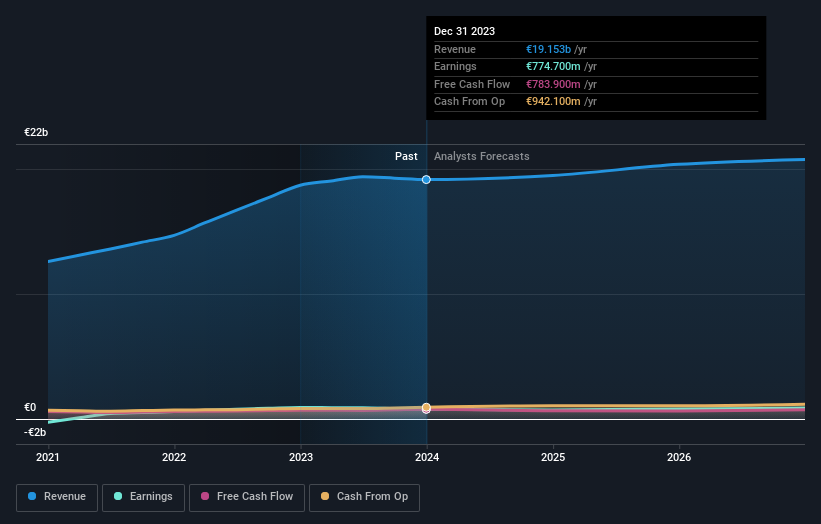The width and height of the screenshot is (821, 524).
Task: Click the Past section label
Action: 406,156
